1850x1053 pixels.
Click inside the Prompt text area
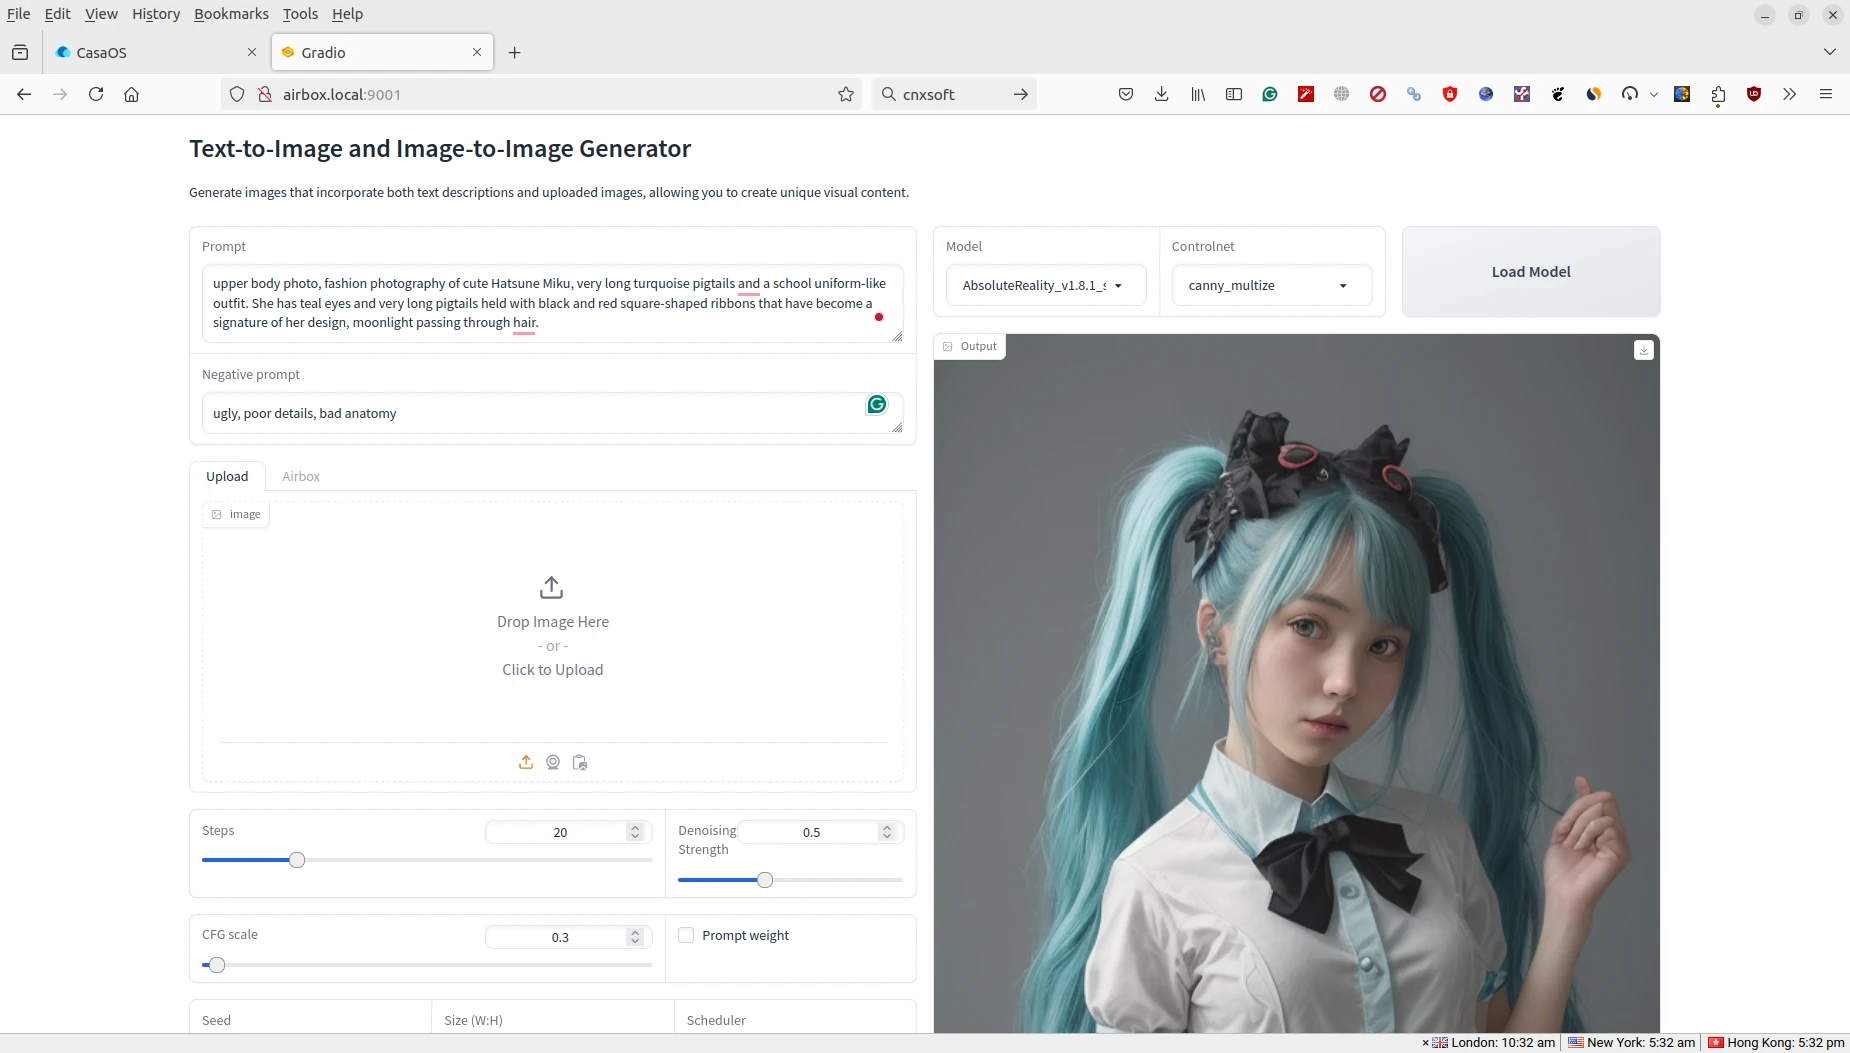click(552, 303)
